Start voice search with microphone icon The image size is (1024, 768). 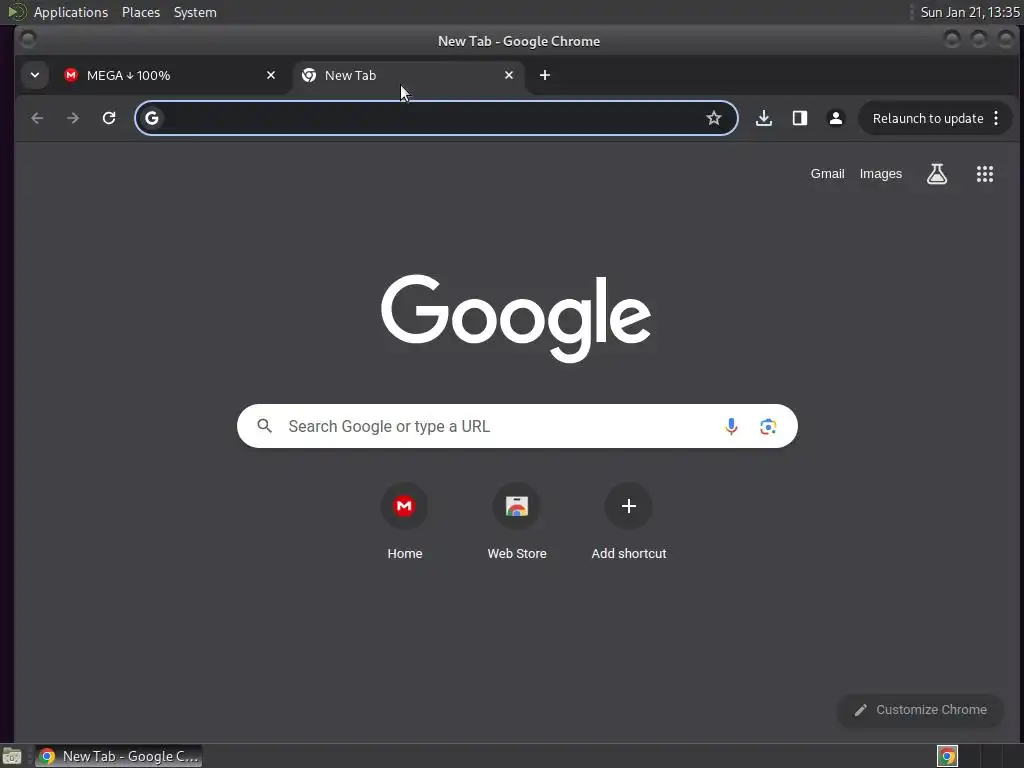tap(731, 426)
